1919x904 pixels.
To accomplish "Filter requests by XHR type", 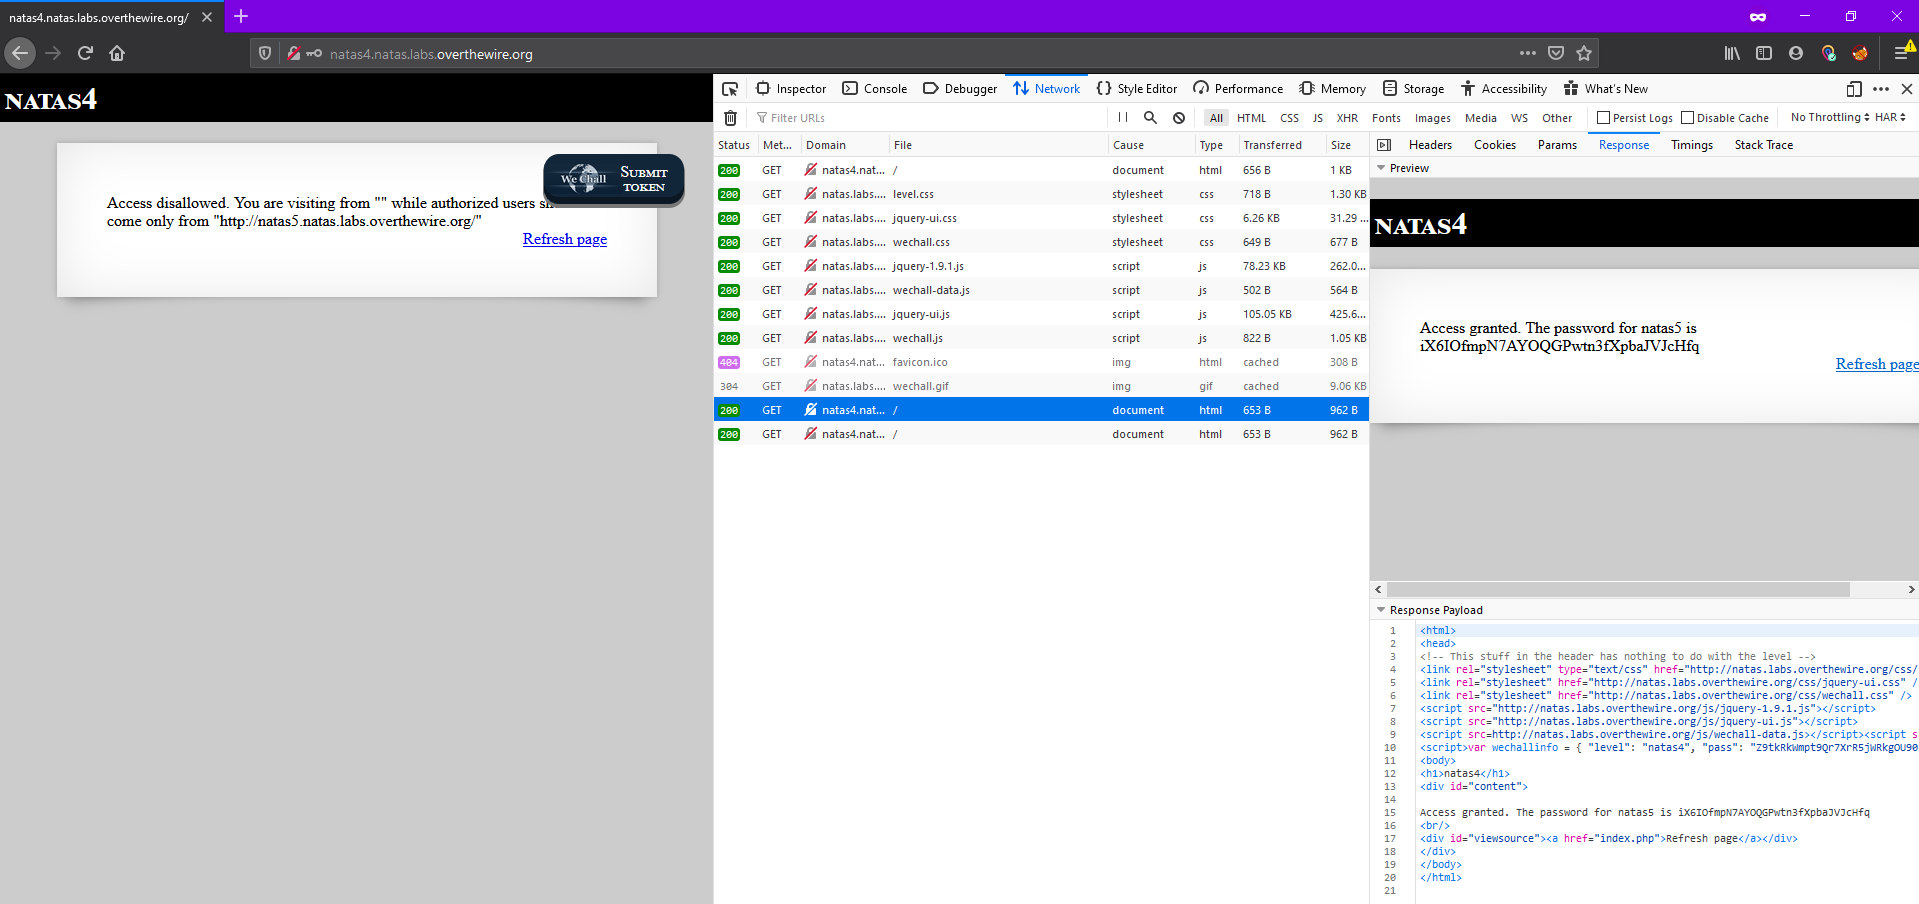I will click(x=1347, y=118).
